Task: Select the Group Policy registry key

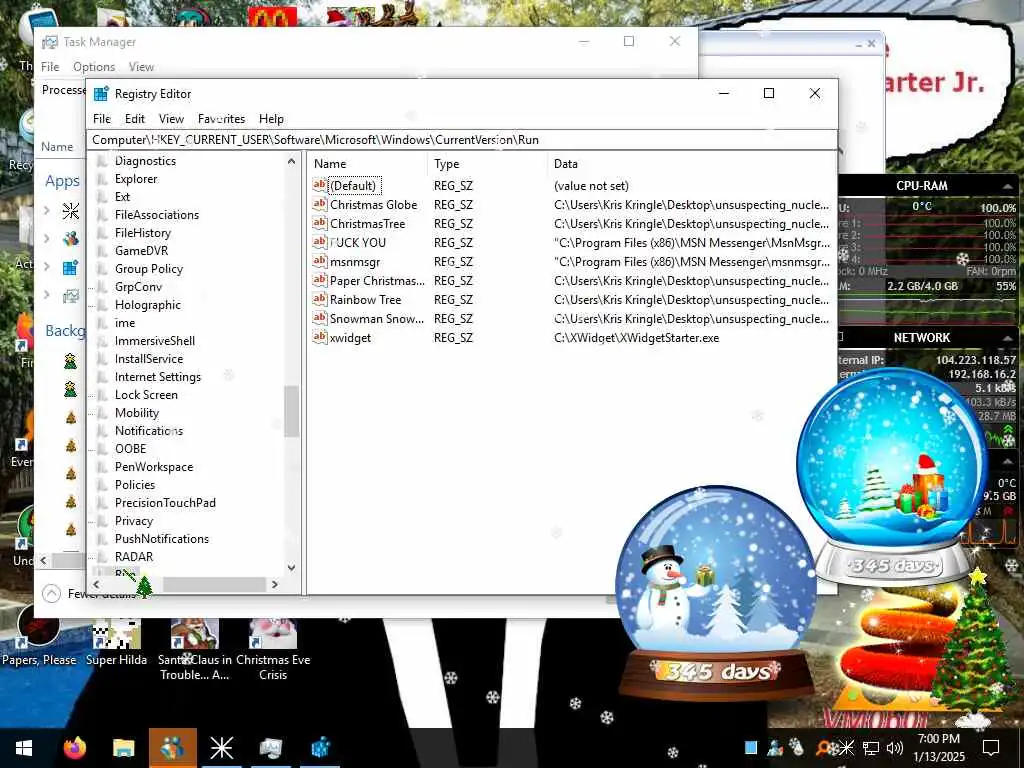Action: point(149,269)
